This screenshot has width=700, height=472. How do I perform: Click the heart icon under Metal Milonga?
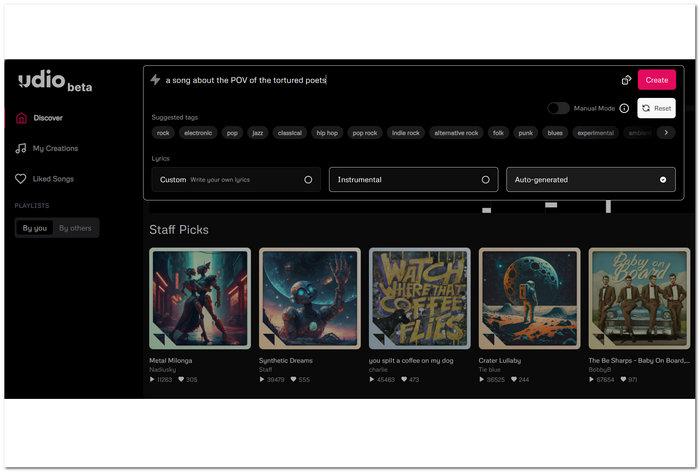click(181, 380)
